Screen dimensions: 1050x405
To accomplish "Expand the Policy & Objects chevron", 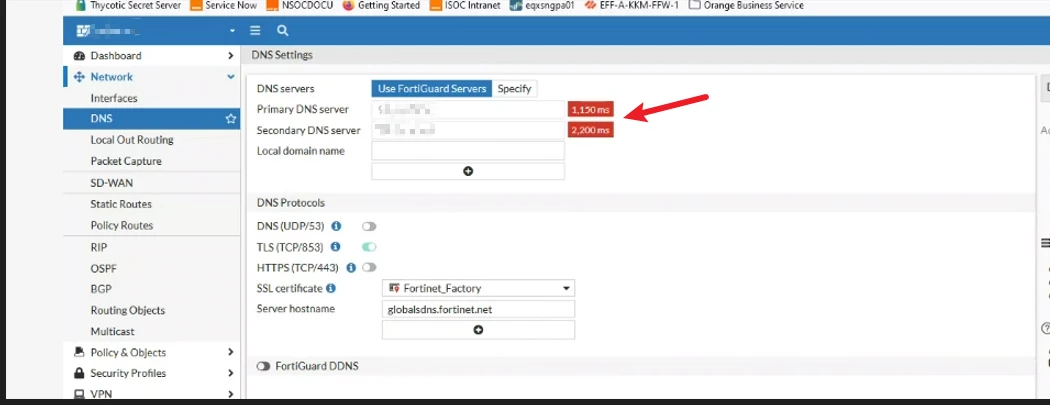I will (230, 352).
